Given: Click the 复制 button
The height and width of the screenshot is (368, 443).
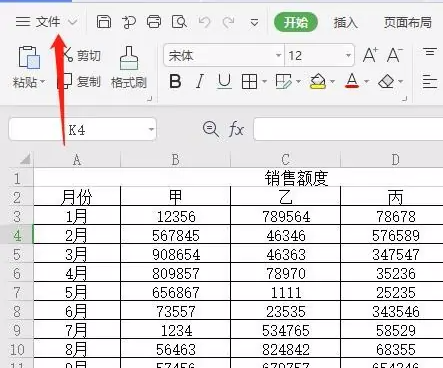Looking at the screenshot, I should tap(80, 82).
